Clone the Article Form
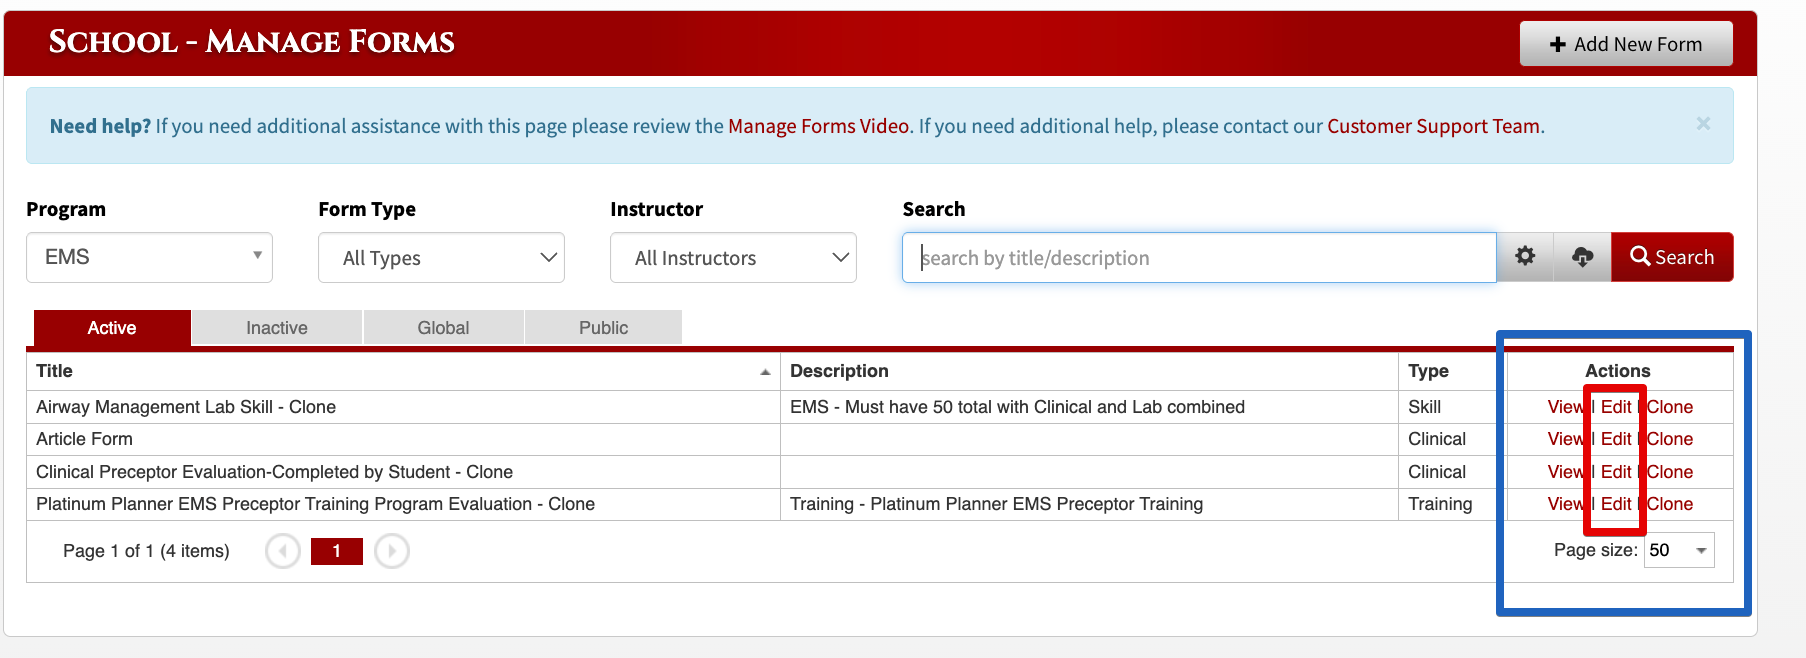 pyautogui.click(x=1670, y=439)
